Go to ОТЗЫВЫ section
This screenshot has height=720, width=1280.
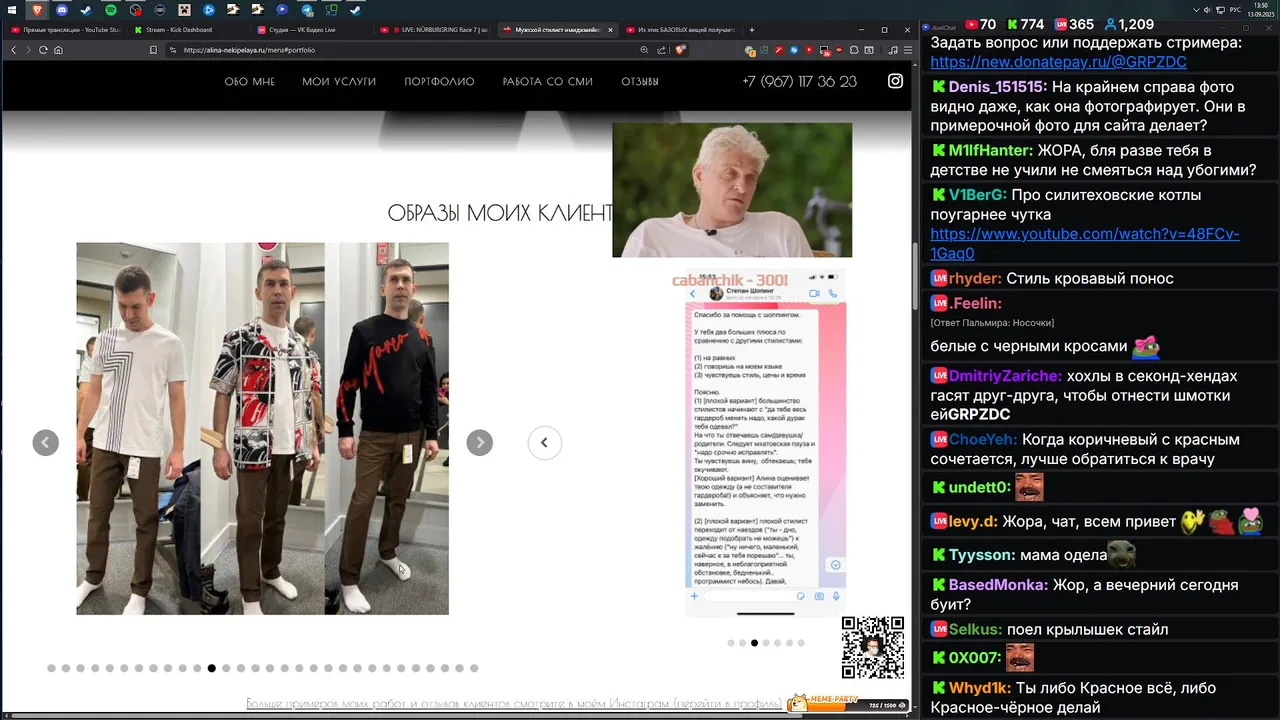[x=640, y=82]
